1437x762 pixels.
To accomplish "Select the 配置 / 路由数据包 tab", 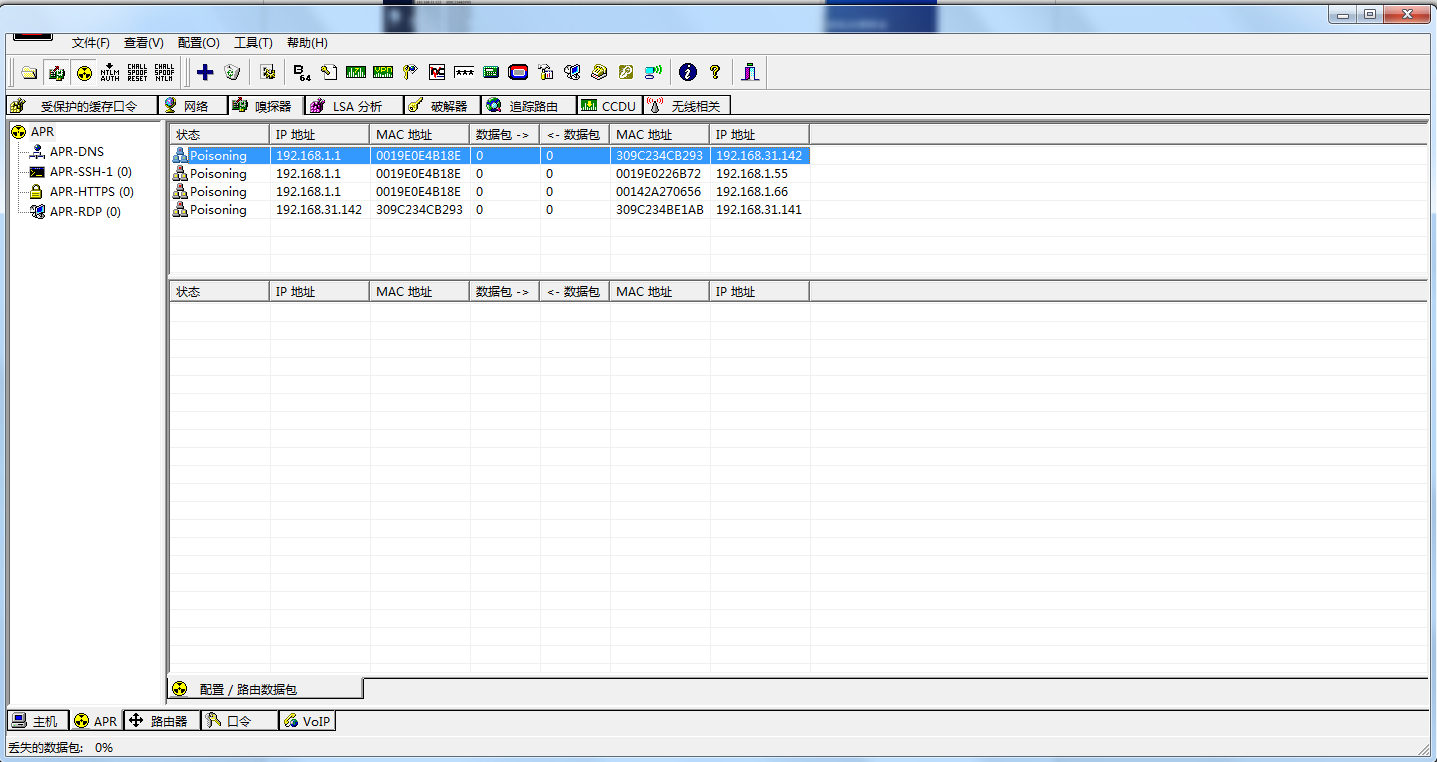I will click(x=265, y=689).
